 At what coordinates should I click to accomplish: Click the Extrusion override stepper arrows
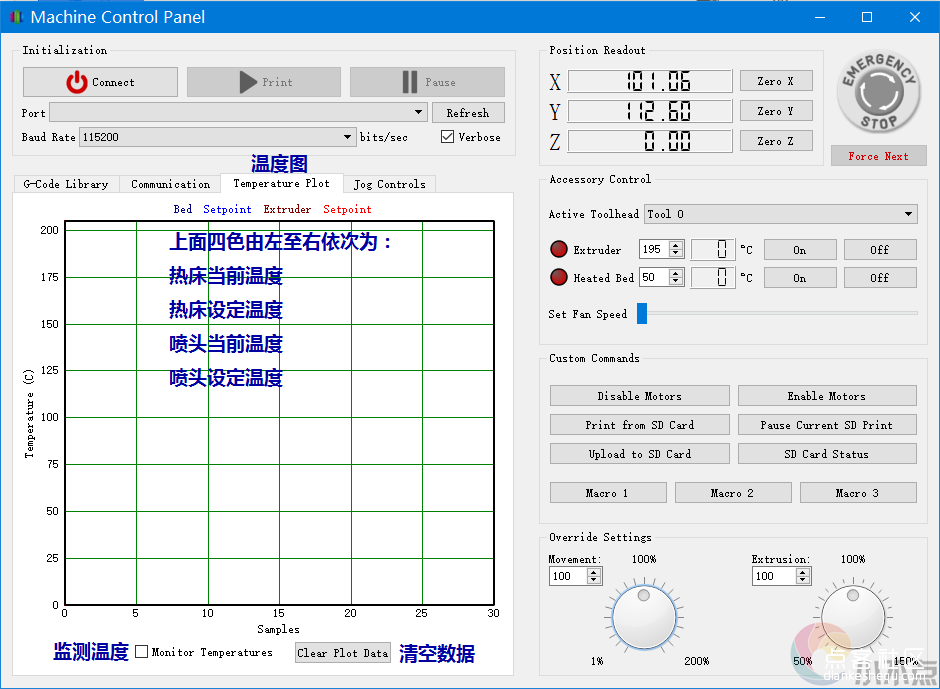[803, 576]
